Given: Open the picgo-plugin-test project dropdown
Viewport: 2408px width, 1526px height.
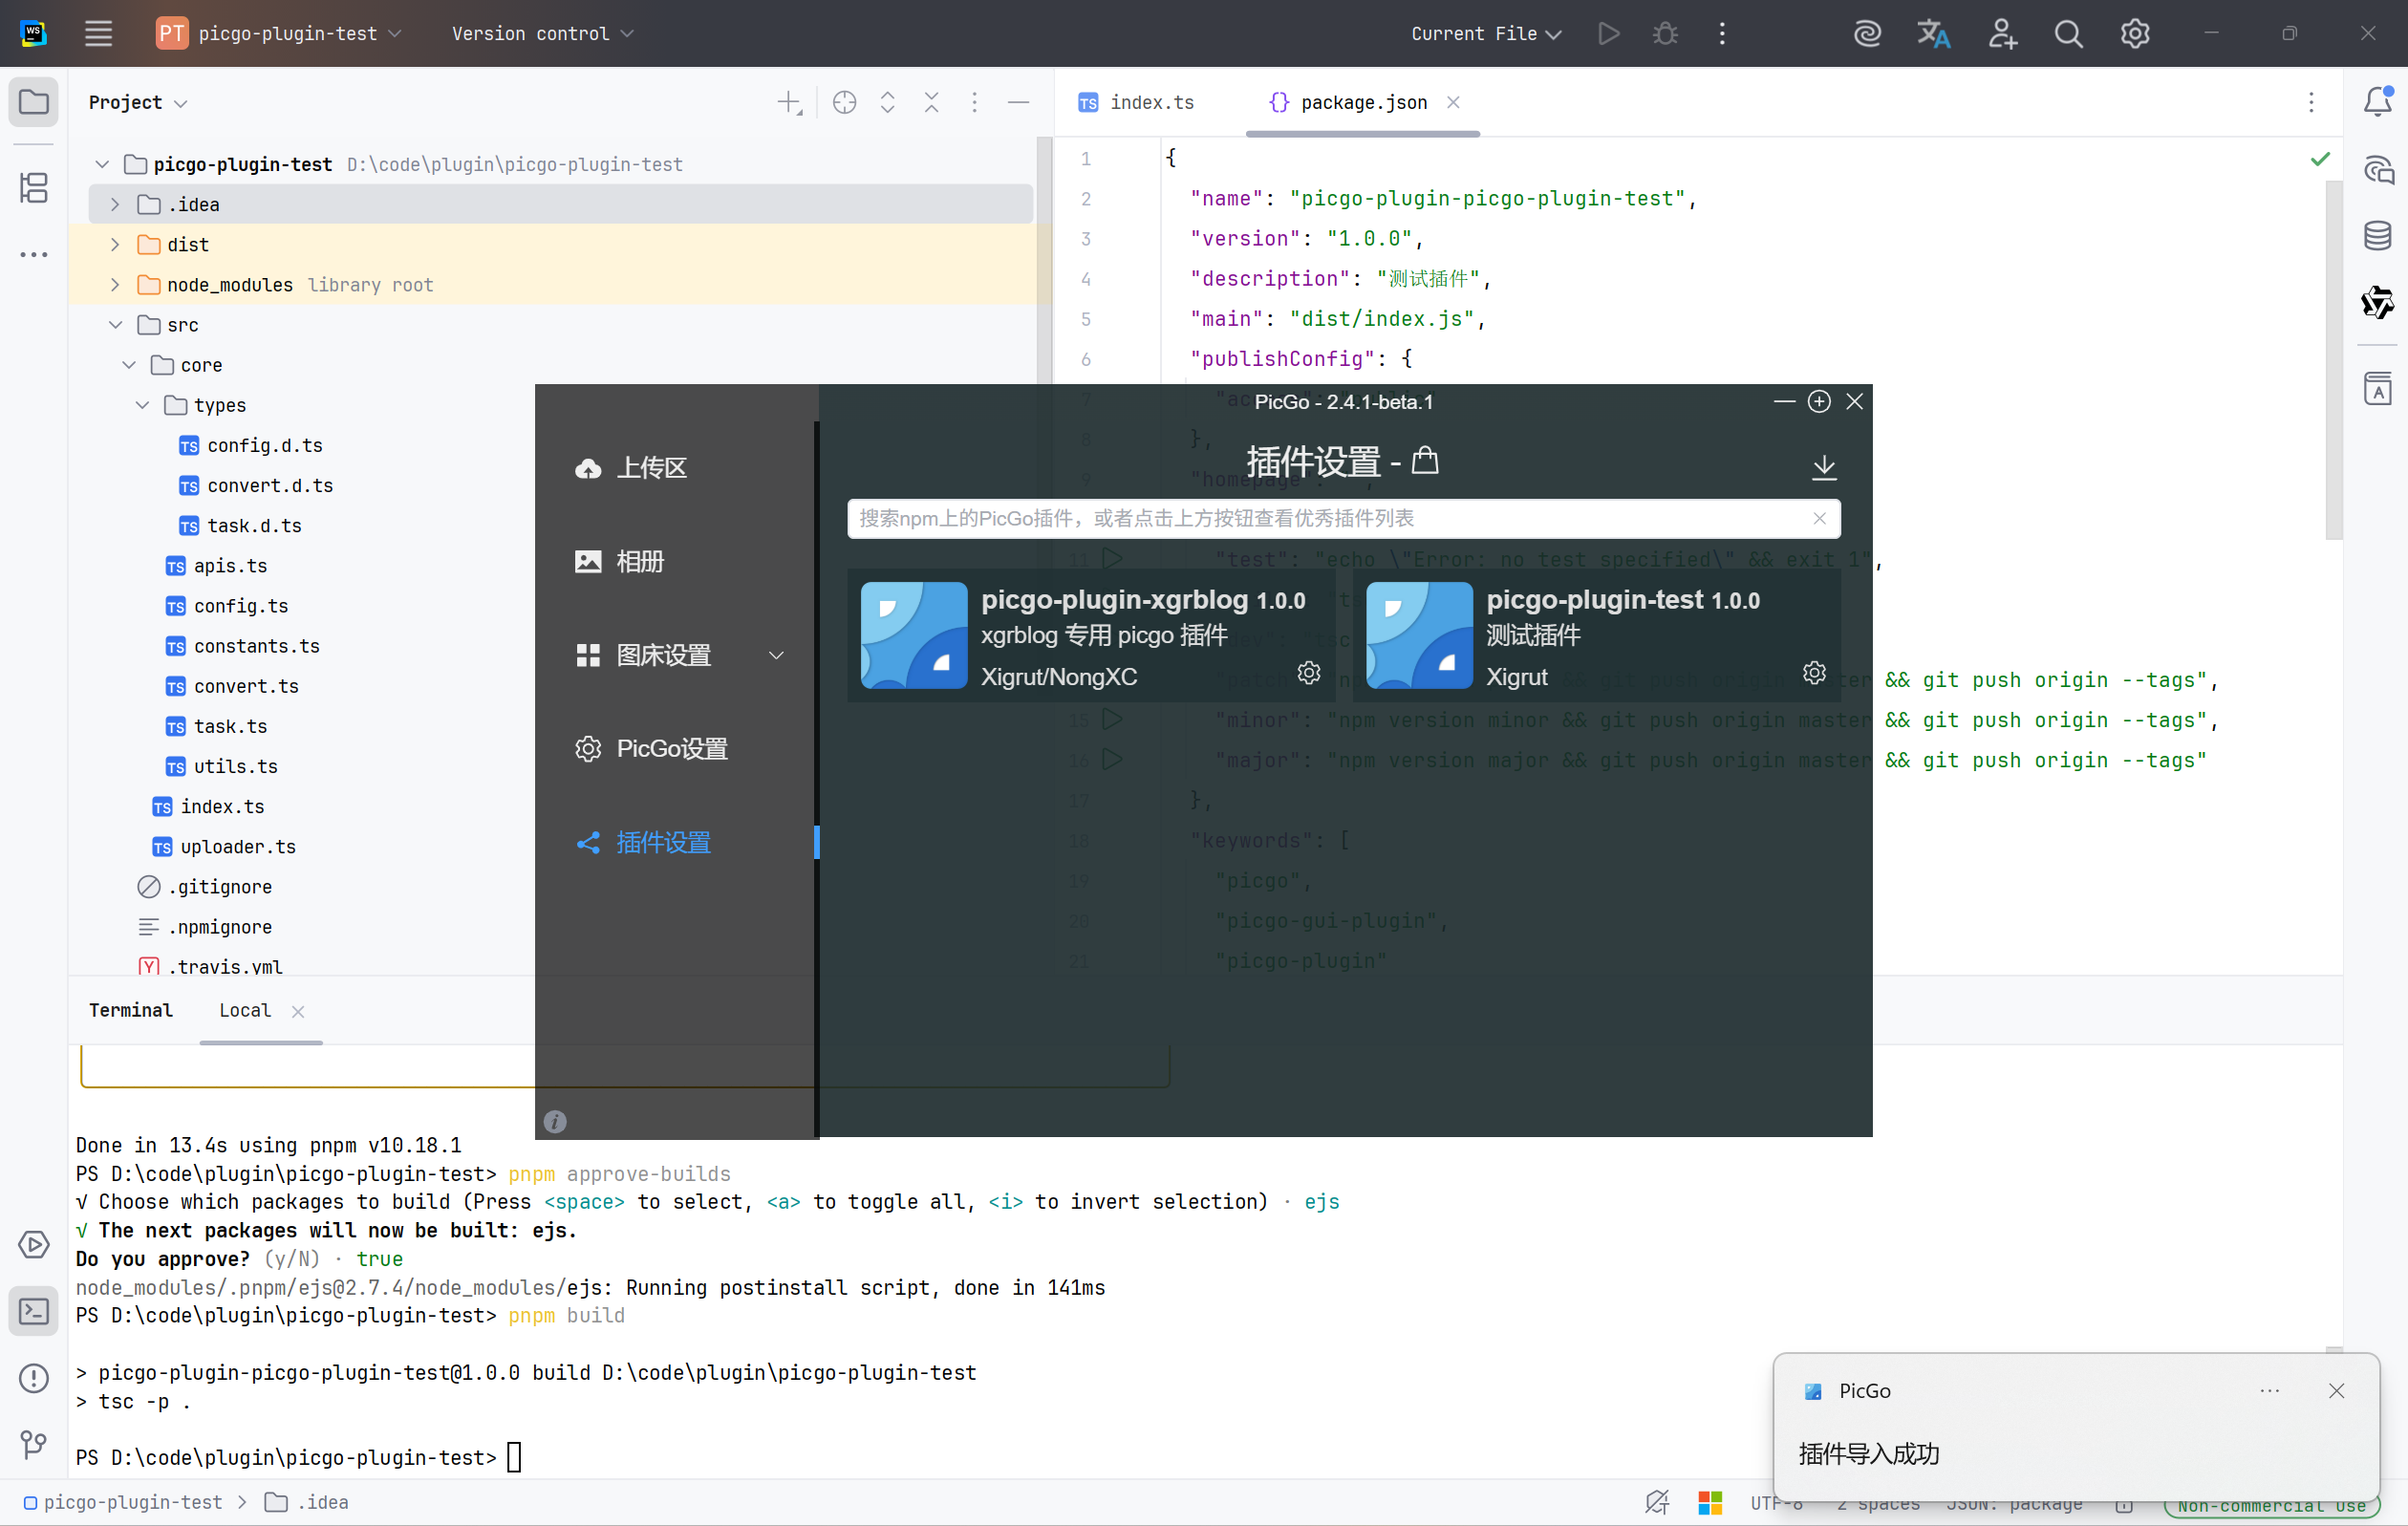Looking at the screenshot, I should pos(279,33).
